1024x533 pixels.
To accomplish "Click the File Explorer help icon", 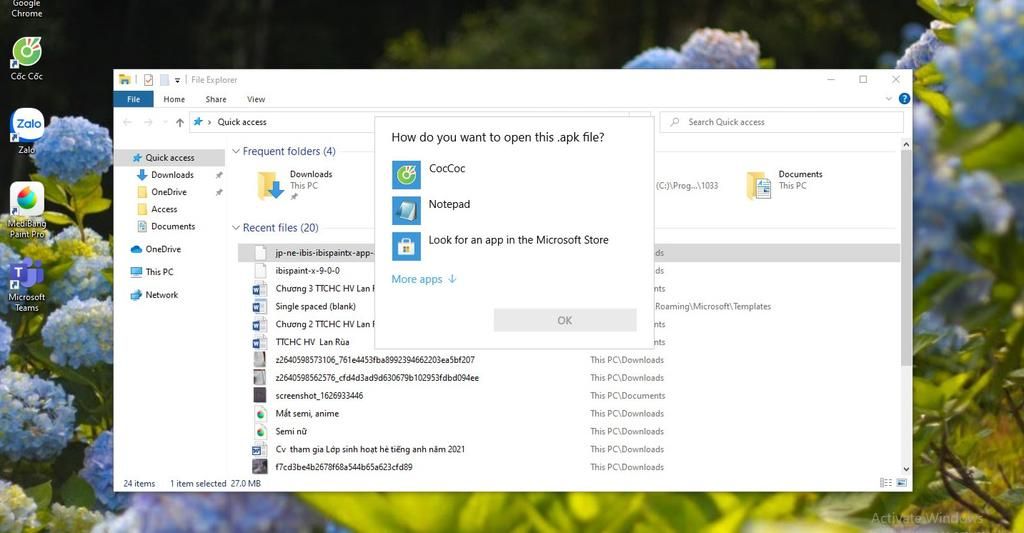I will (x=904, y=99).
